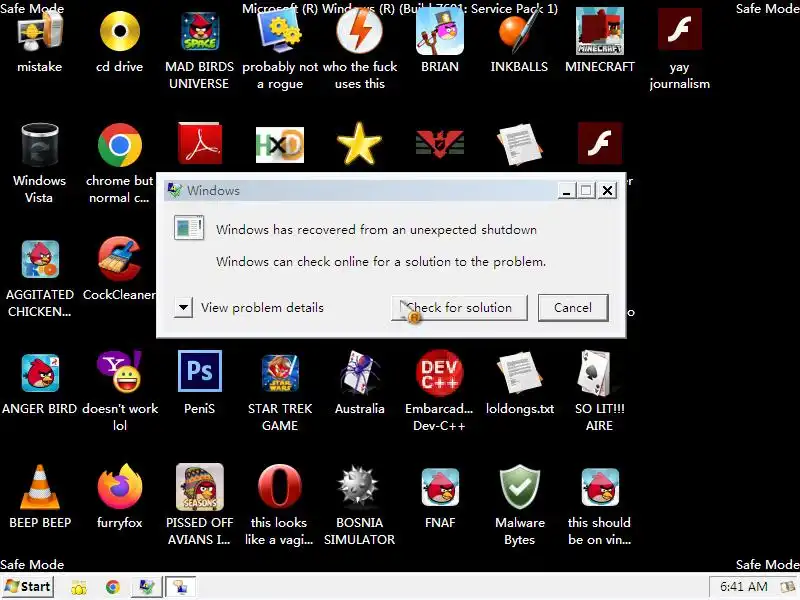Launch 'chrome but normal' Chrome icon
Screen dimensions: 800x600
pos(120,145)
